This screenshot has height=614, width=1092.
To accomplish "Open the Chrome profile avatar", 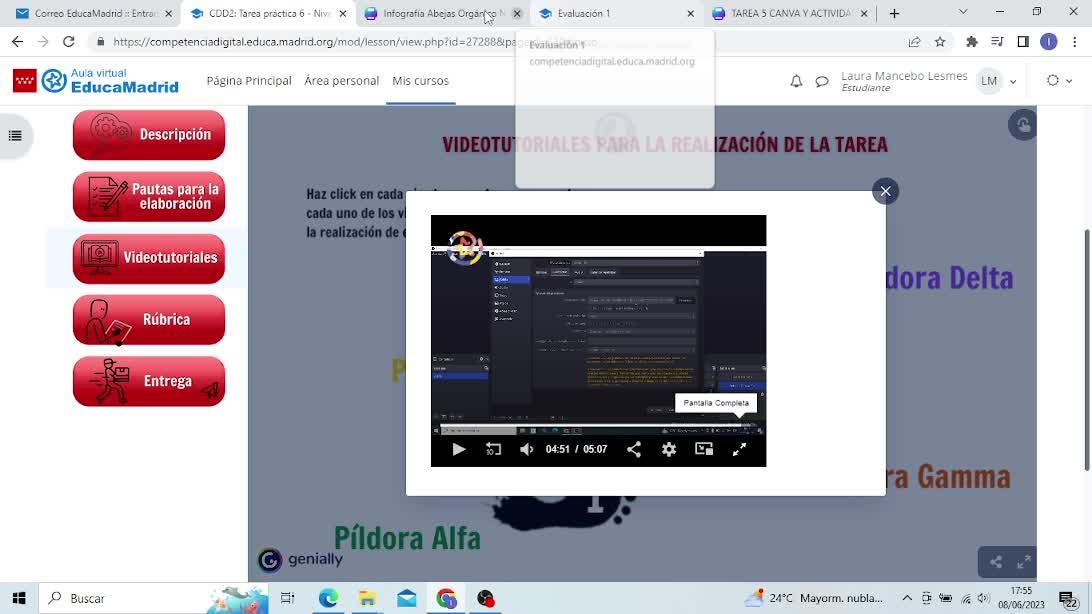I will (1049, 42).
